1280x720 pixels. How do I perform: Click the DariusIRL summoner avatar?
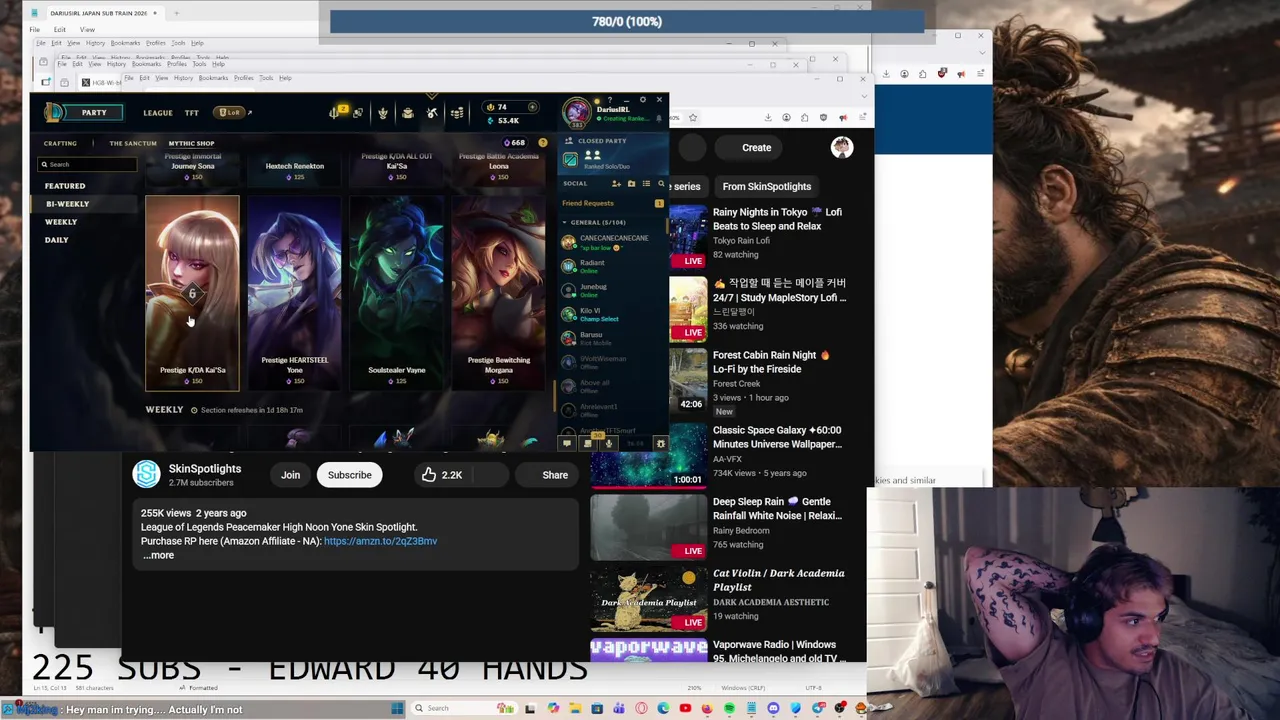click(x=576, y=112)
